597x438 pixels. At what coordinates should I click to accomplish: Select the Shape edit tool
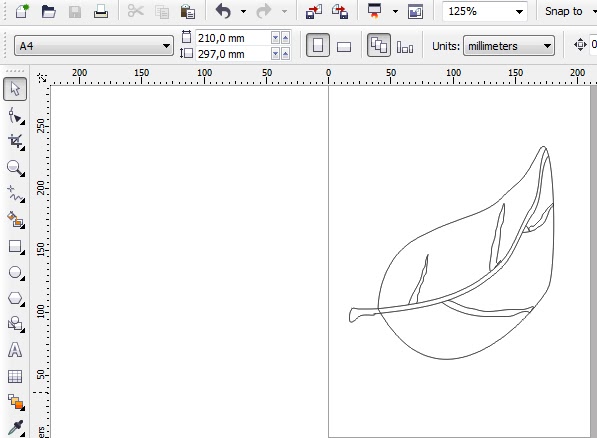point(16,116)
